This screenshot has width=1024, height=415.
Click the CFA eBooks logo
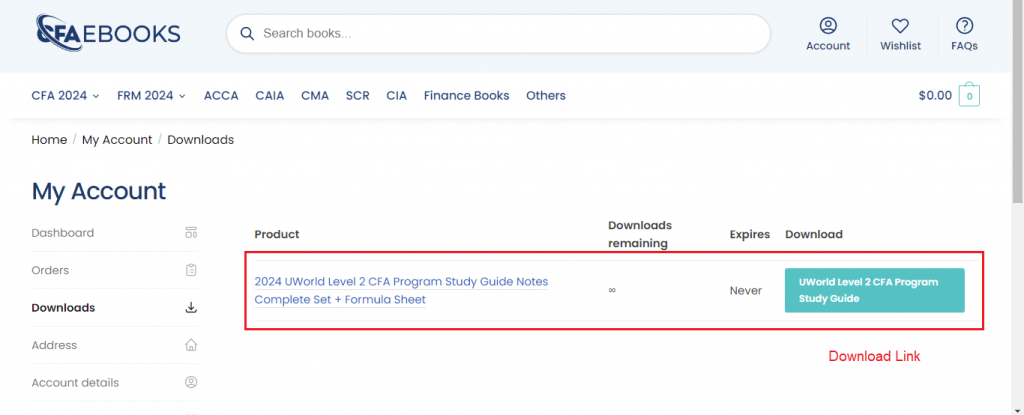[x=108, y=33]
